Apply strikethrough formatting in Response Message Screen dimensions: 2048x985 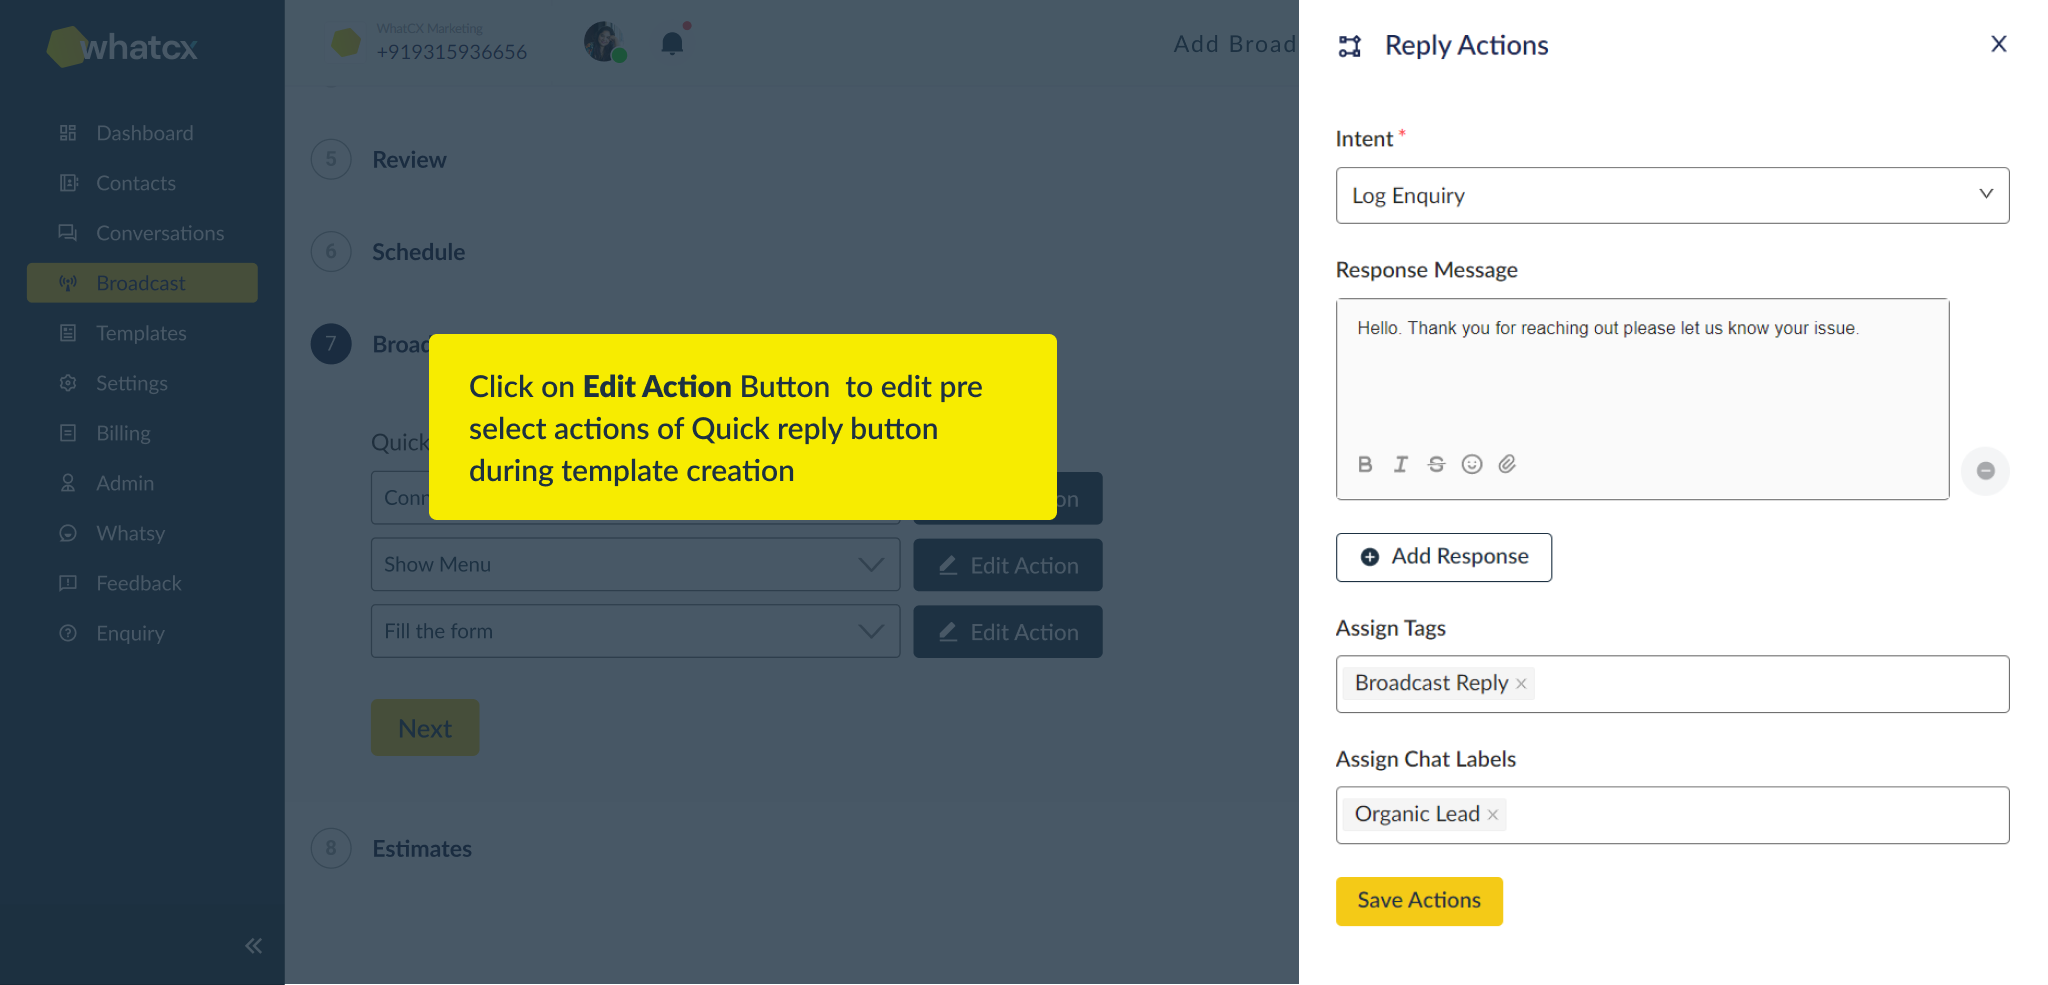coord(1436,463)
